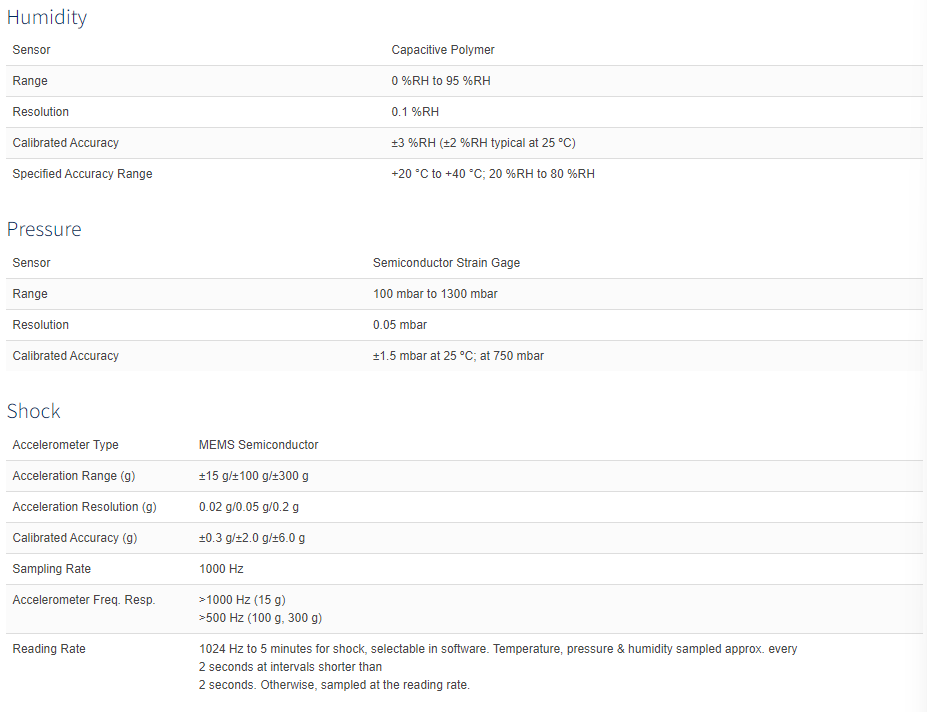Click the Reading Rate row label
Image resolution: width=927 pixels, height=712 pixels.
pos(49,649)
